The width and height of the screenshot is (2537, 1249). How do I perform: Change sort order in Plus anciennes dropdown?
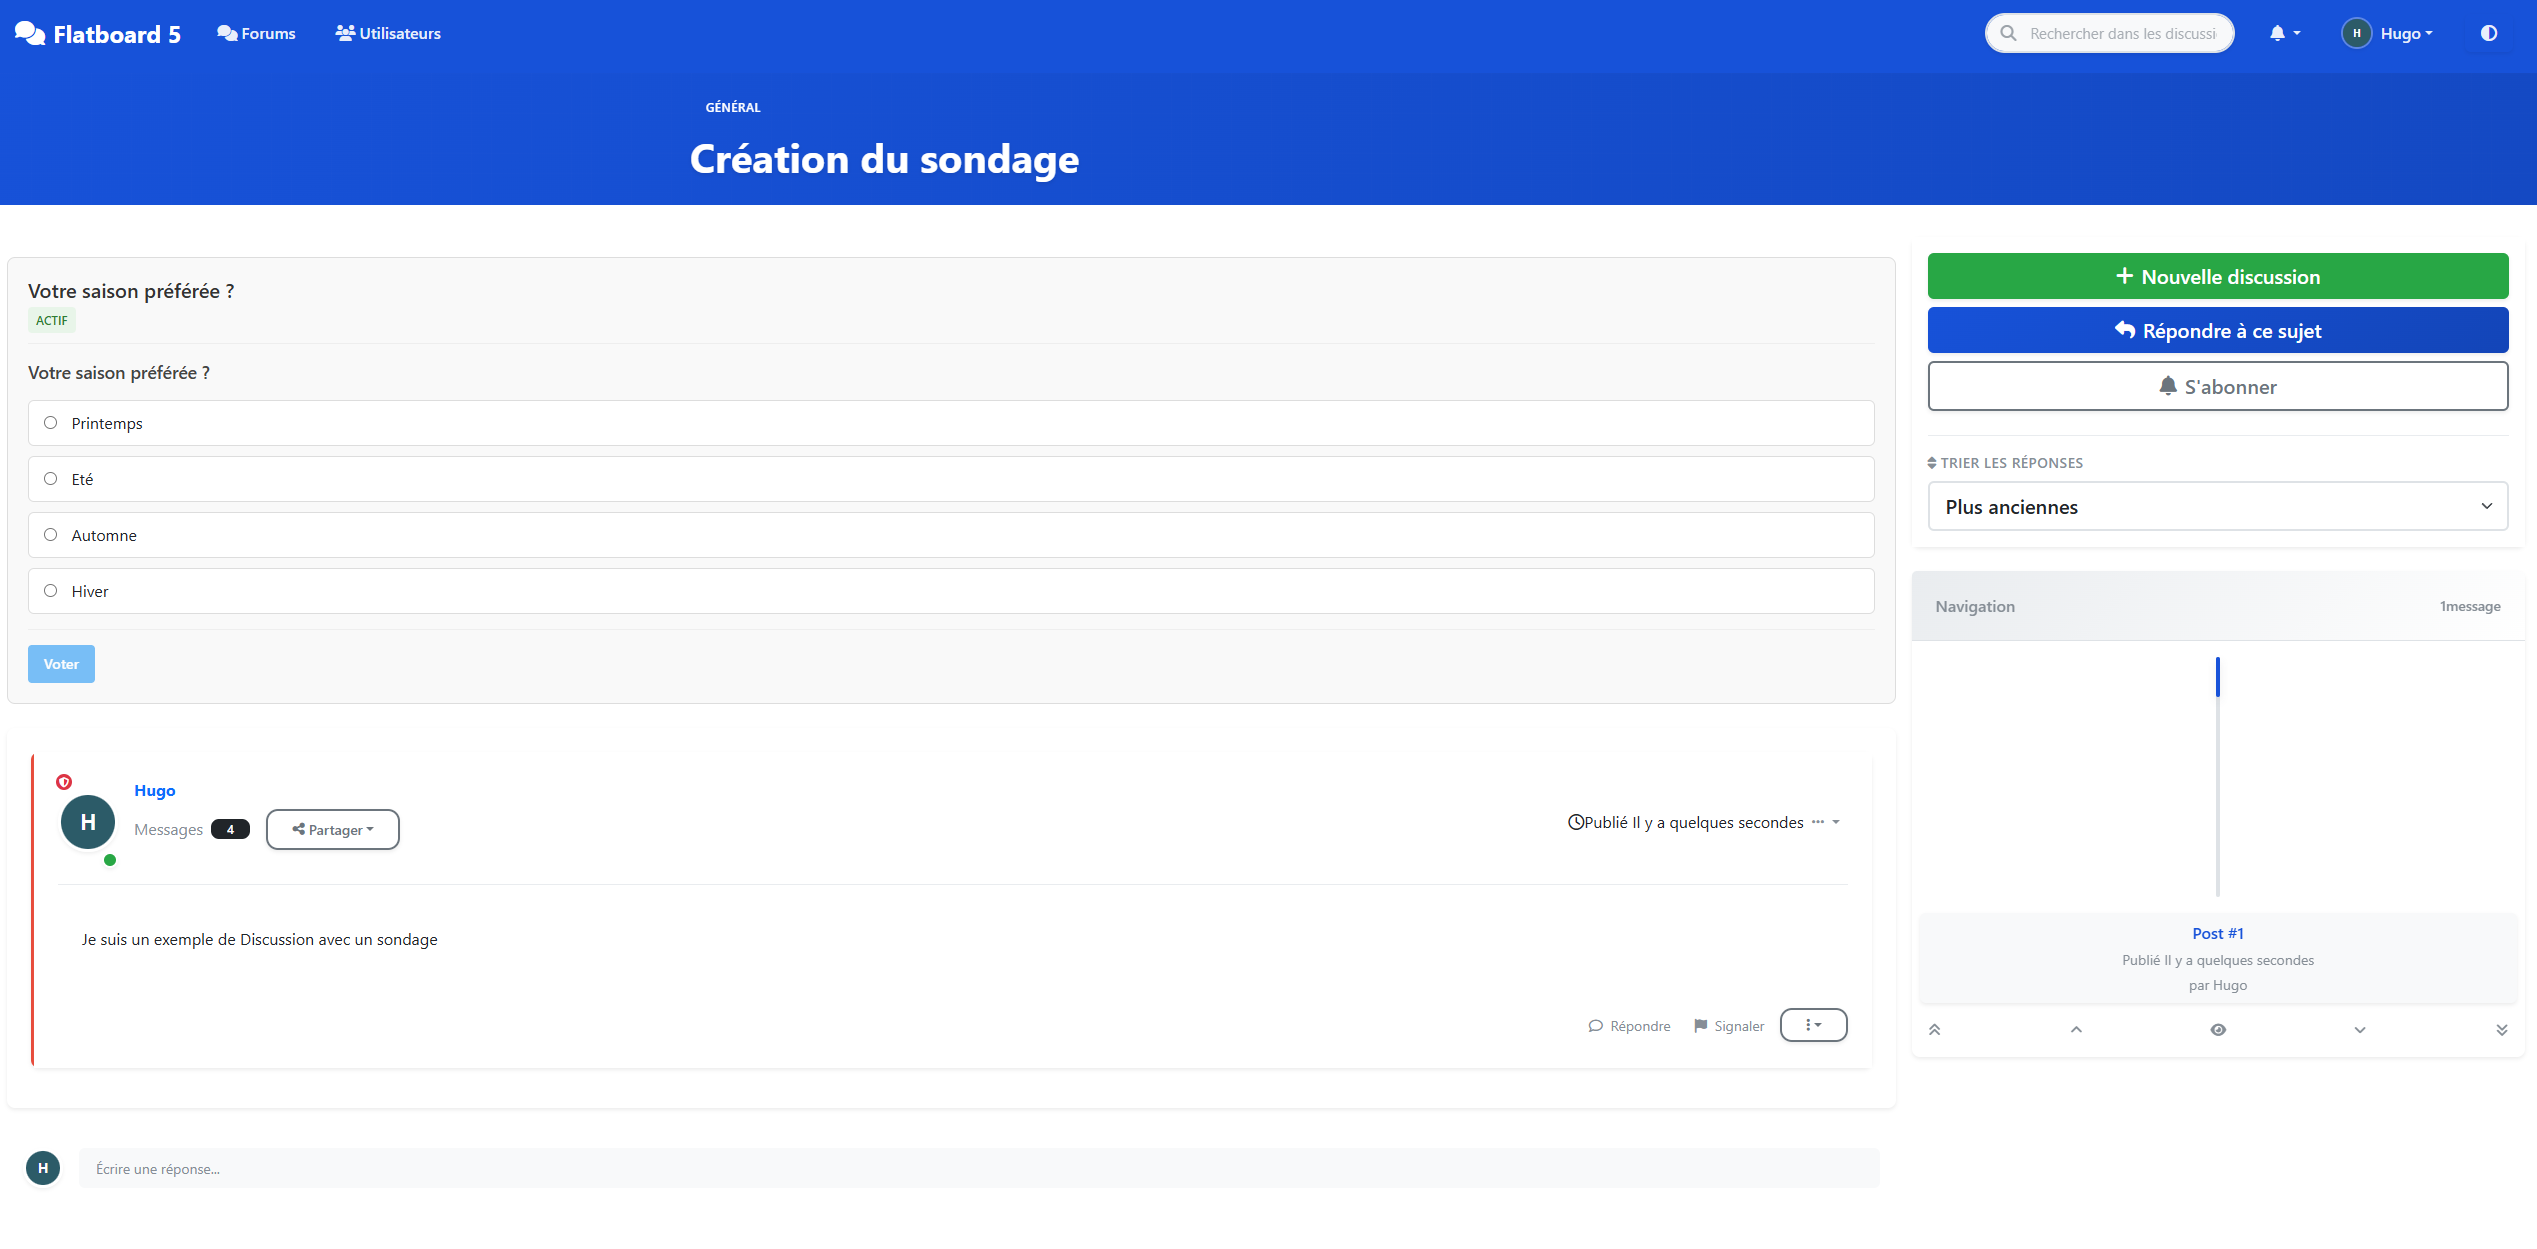(2218, 506)
